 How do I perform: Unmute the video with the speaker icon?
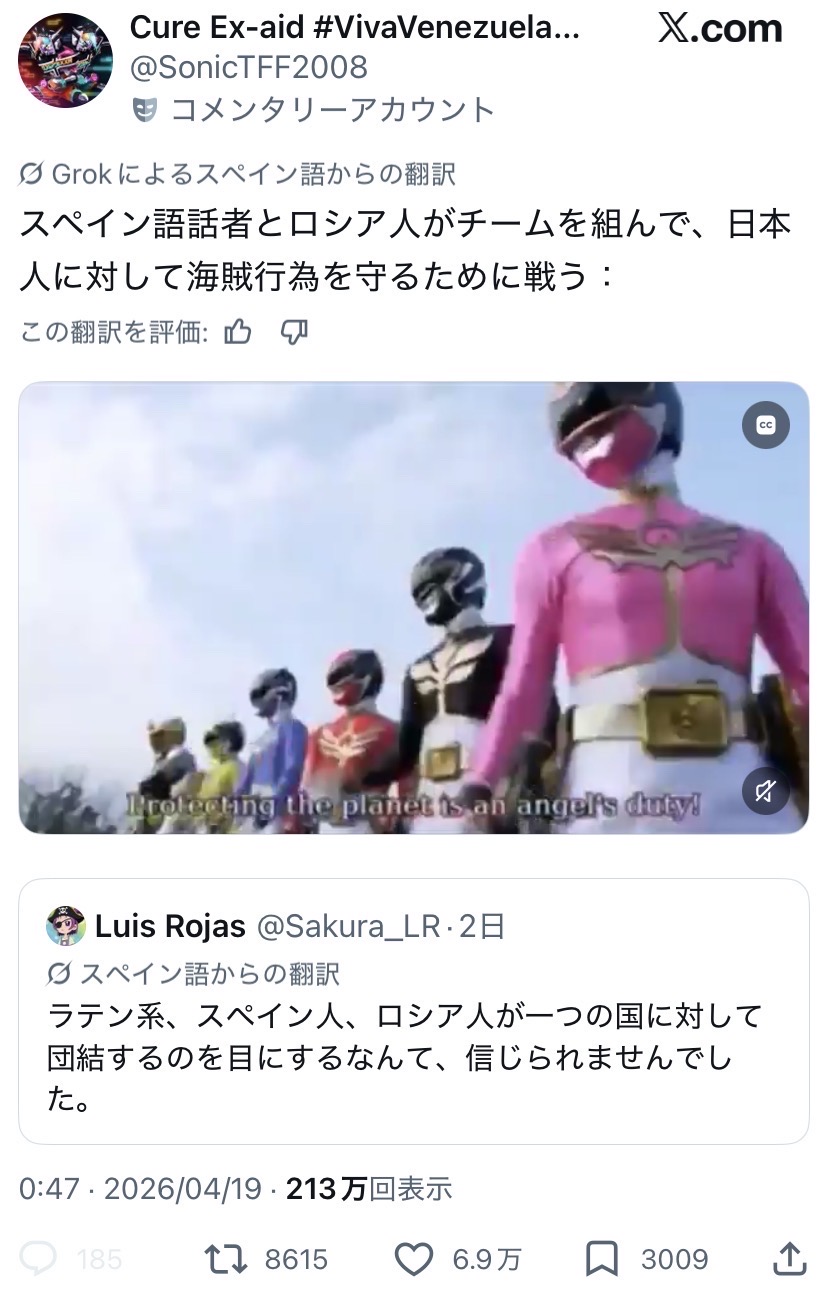pyautogui.click(x=766, y=792)
